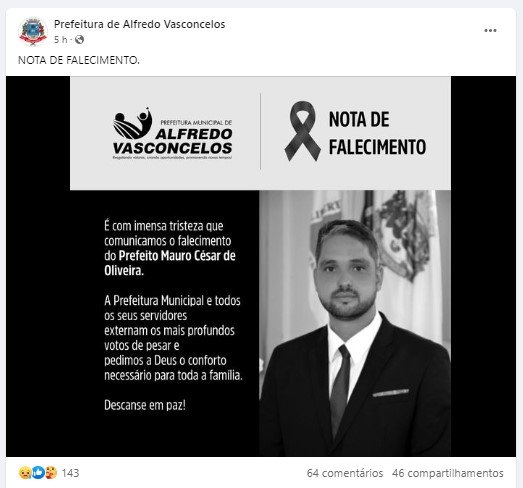Click the "Descanse em paz!" text in image
This screenshot has width=523, height=488.
click(x=145, y=406)
